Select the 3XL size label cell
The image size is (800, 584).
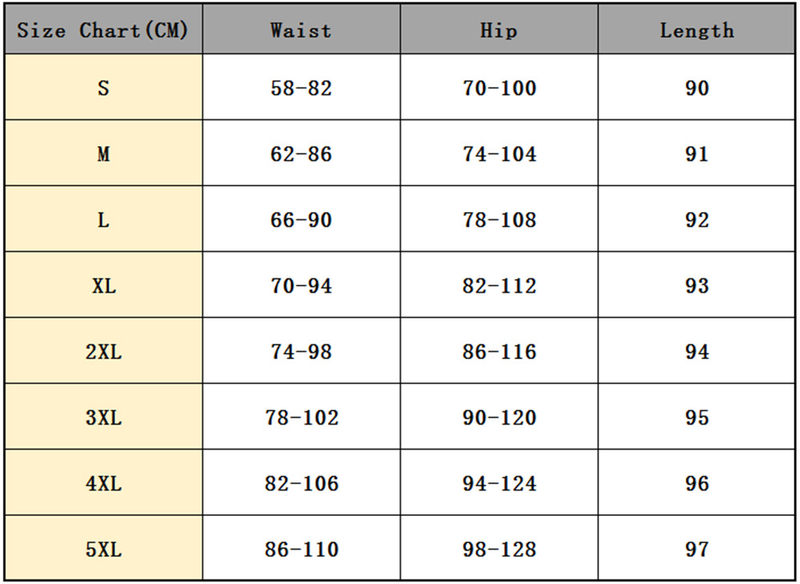103,418
